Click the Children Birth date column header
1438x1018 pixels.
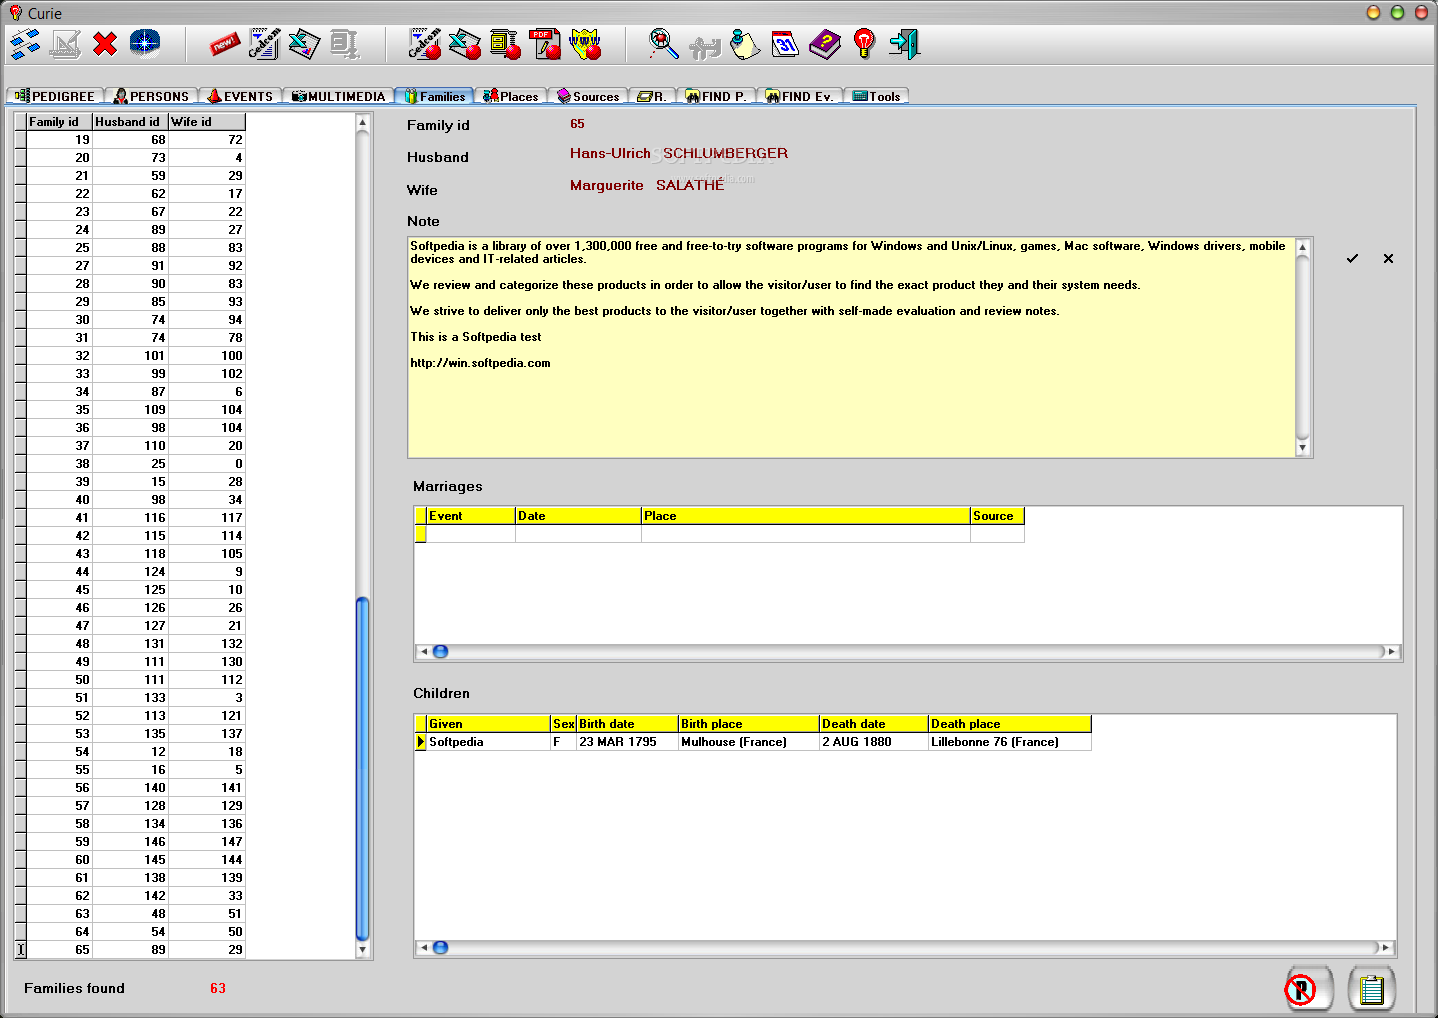pyautogui.click(x=627, y=724)
